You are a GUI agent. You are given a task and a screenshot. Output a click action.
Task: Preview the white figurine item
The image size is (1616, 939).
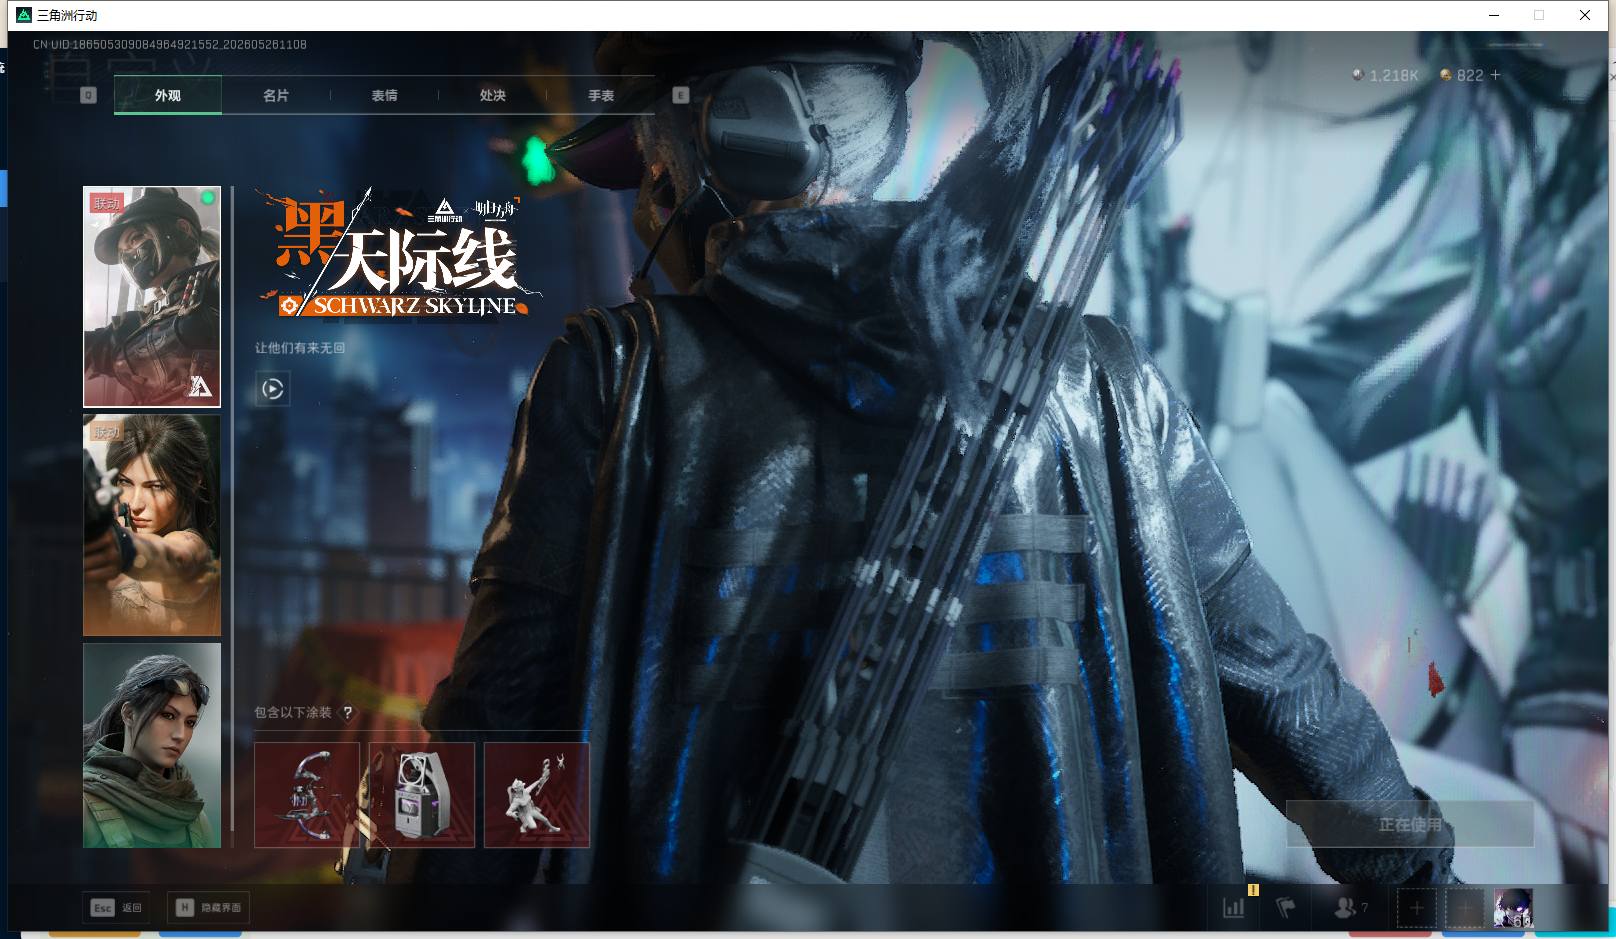pyautogui.click(x=537, y=795)
